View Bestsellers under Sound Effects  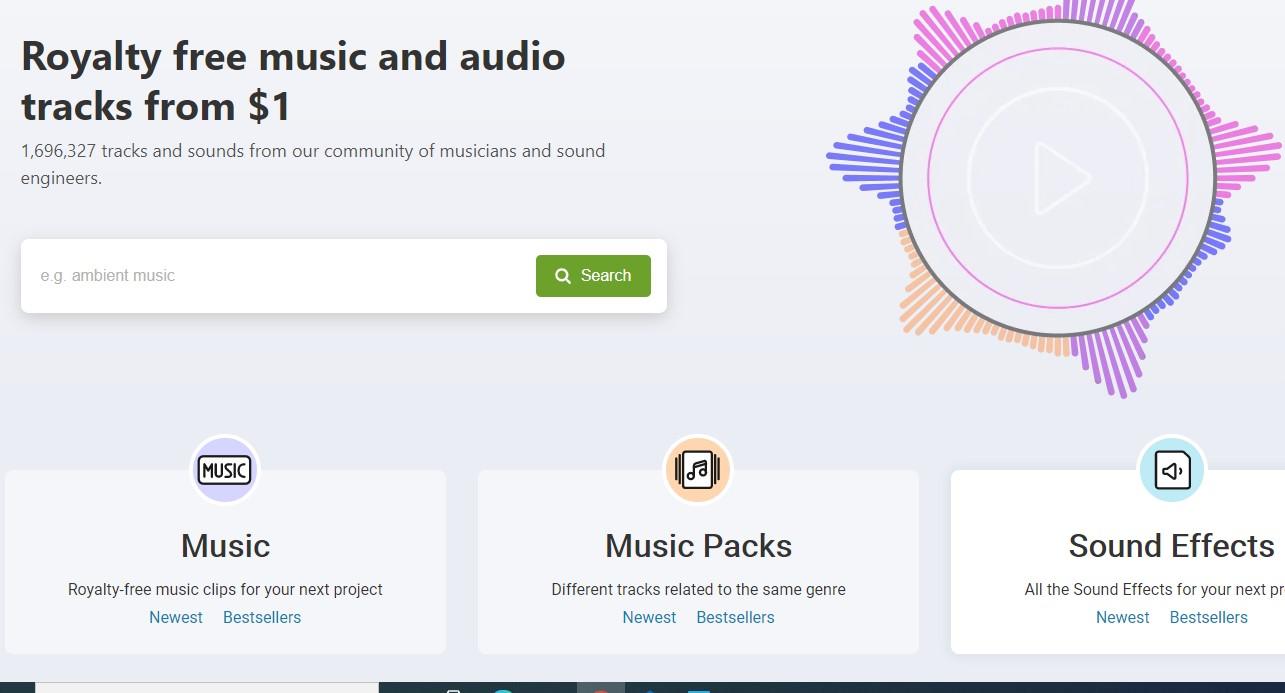pyautogui.click(x=1209, y=617)
